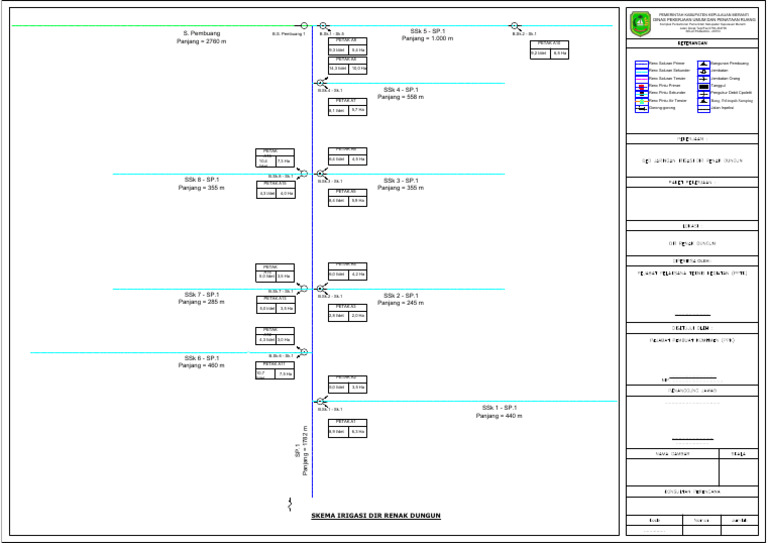Viewport: 768px width, 543px height.
Task: Select the SKEMA IRIGASI DIR RENAK DUNGUN title
Action: (x=375, y=516)
